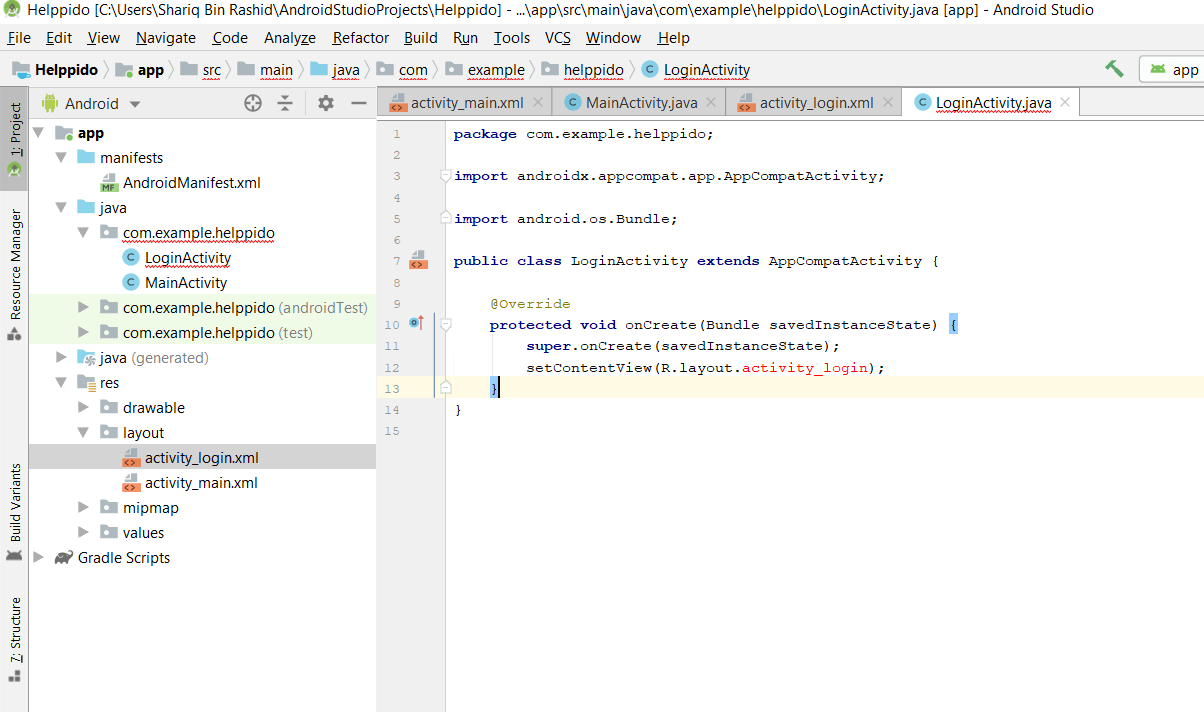1204x712 pixels.
Task: Switch to activity_login.xml editor tab
Action: click(x=816, y=102)
